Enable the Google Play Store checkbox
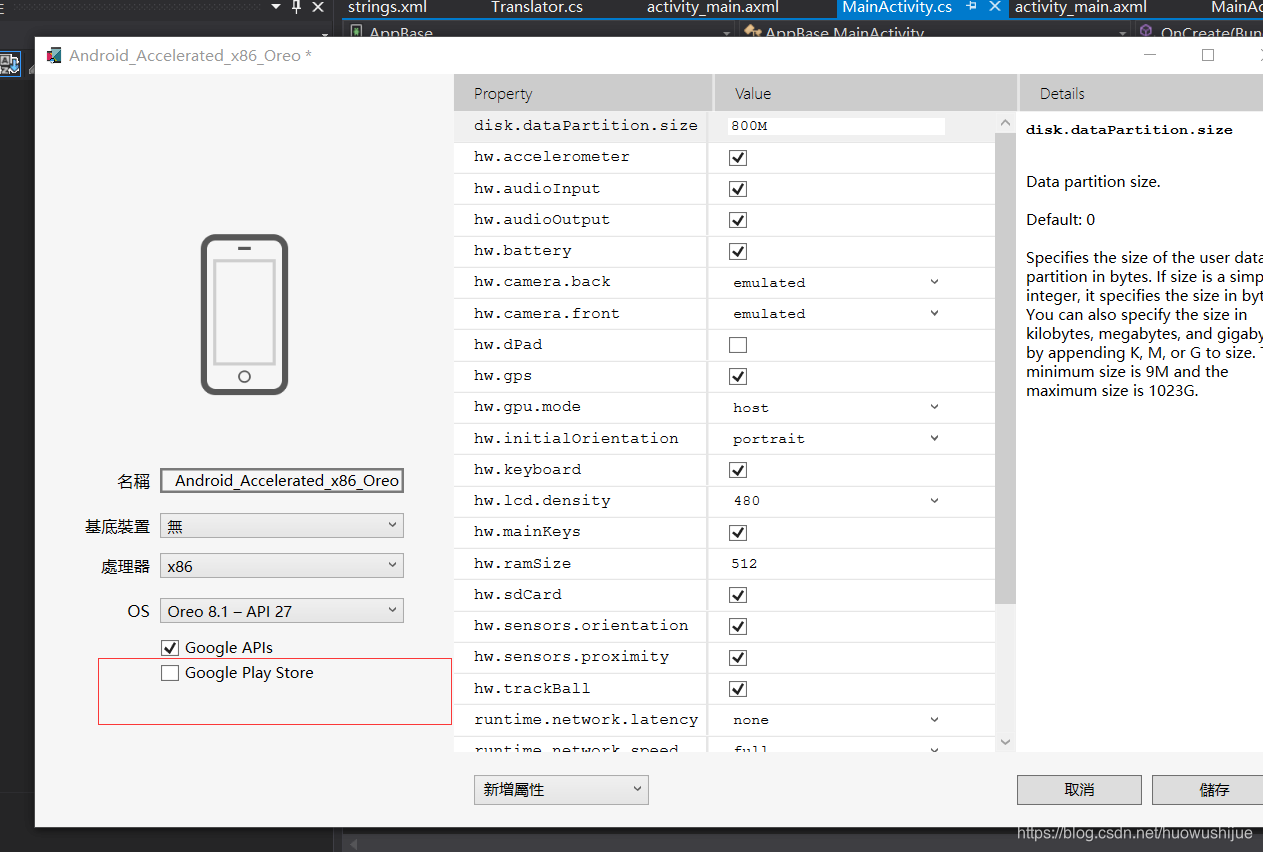 click(170, 673)
